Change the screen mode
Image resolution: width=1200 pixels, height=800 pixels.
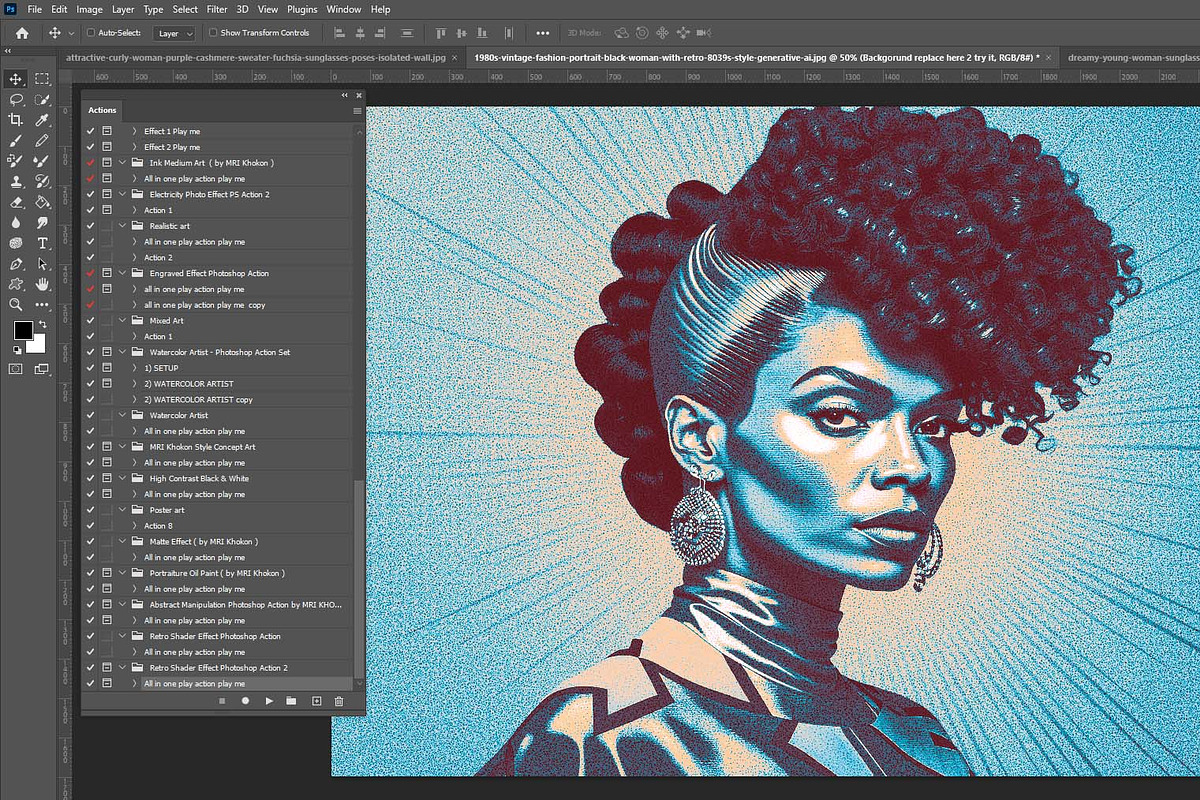click(42, 369)
